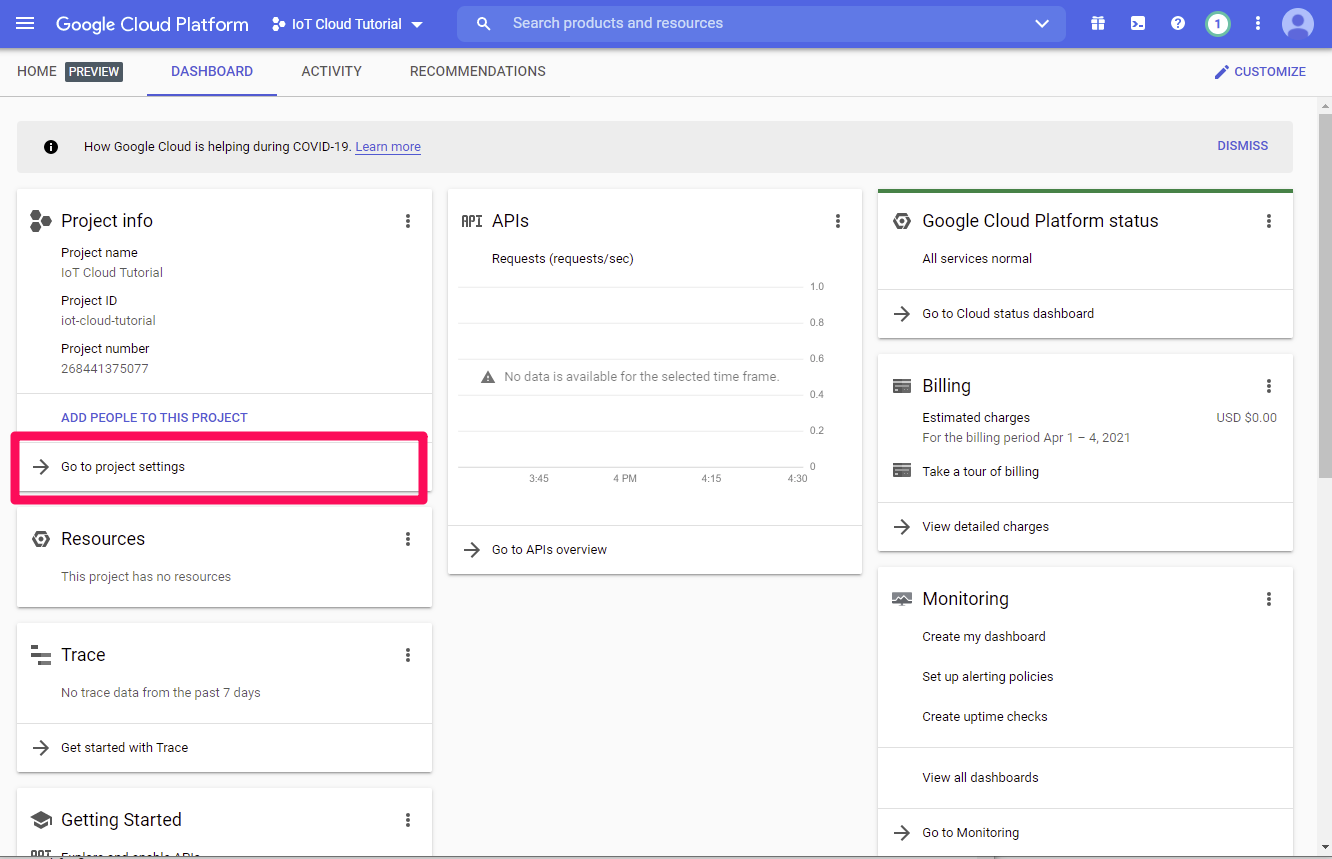Open Google Cloud Platform status card menu
The height and width of the screenshot is (859, 1332).
(1269, 221)
